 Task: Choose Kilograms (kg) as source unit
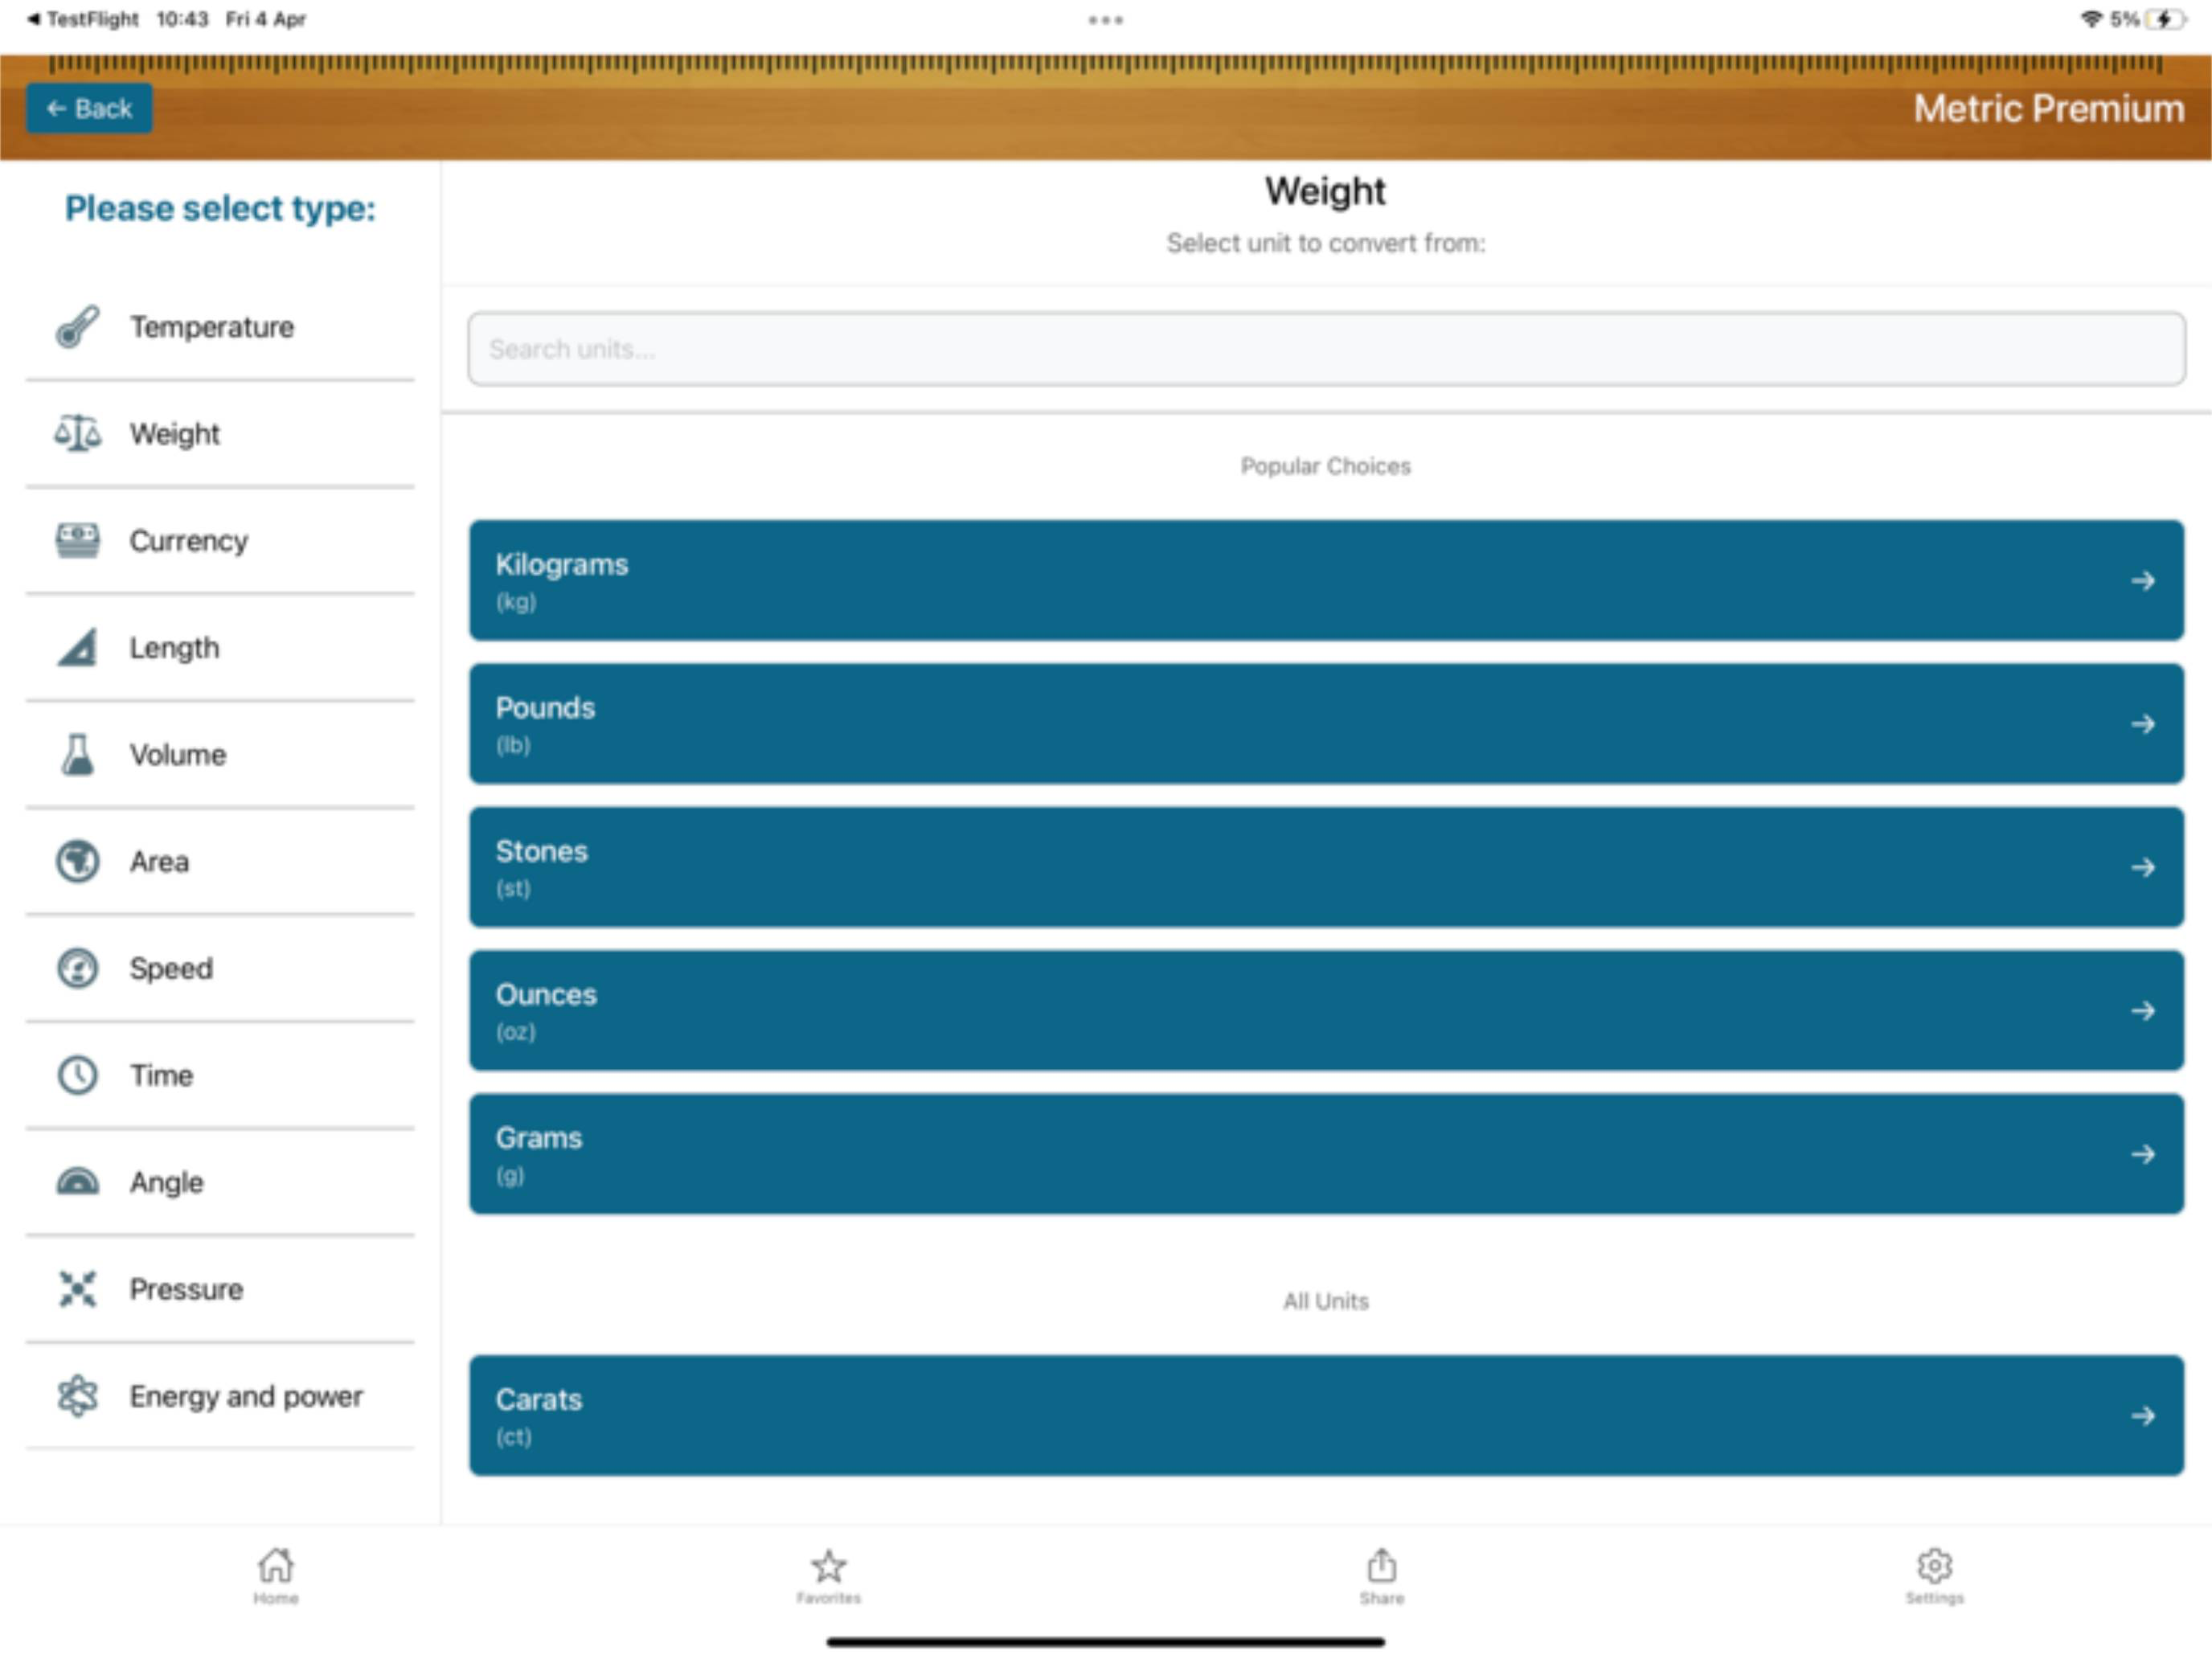click(x=1326, y=581)
